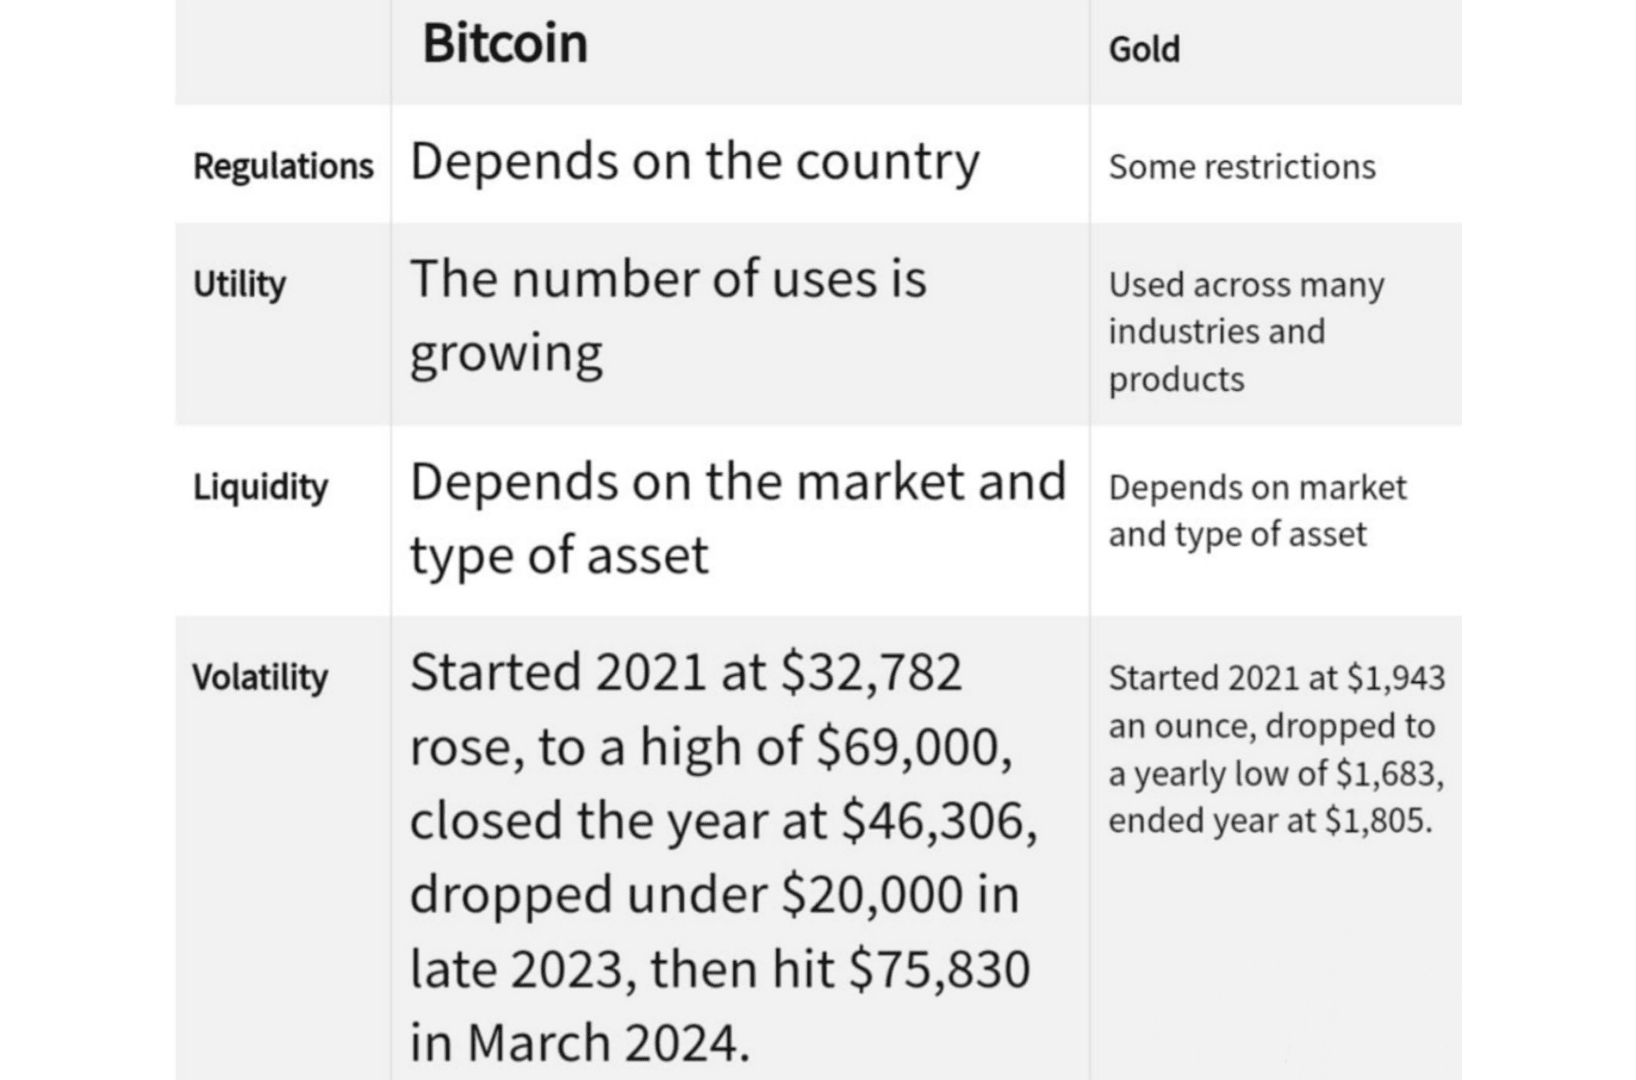Click 'The number of uses is growing' text
The height and width of the screenshot is (1080, 1636).
point(668,316)
